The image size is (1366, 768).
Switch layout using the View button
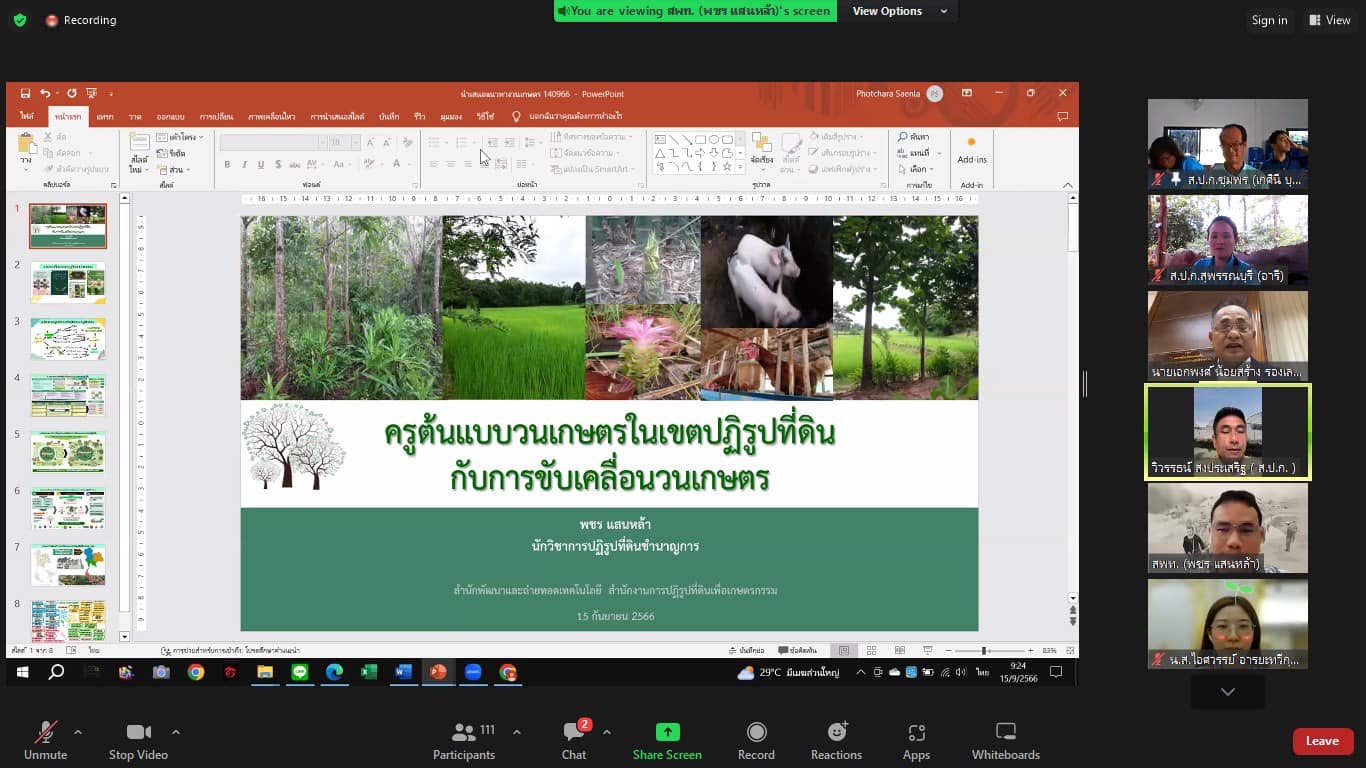pyautogui.click(x=1329, y=20)
